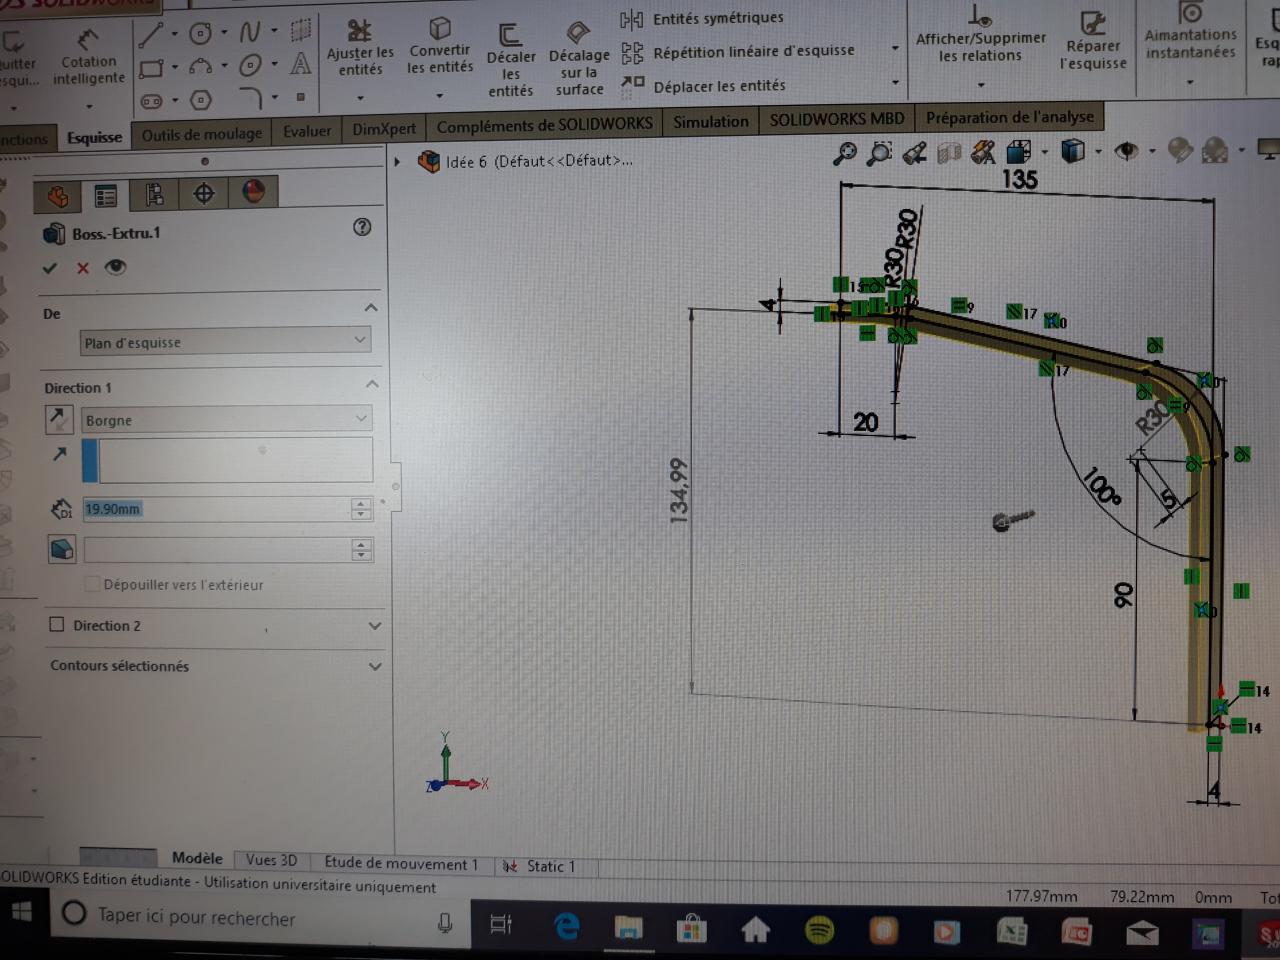
Task: Switch to the DimXpert tab
Action: tap(384, 129)
